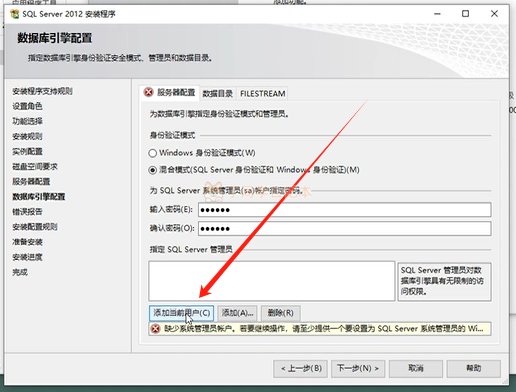Click the red error icon on 服务器配置 tab

pos(148,92)
